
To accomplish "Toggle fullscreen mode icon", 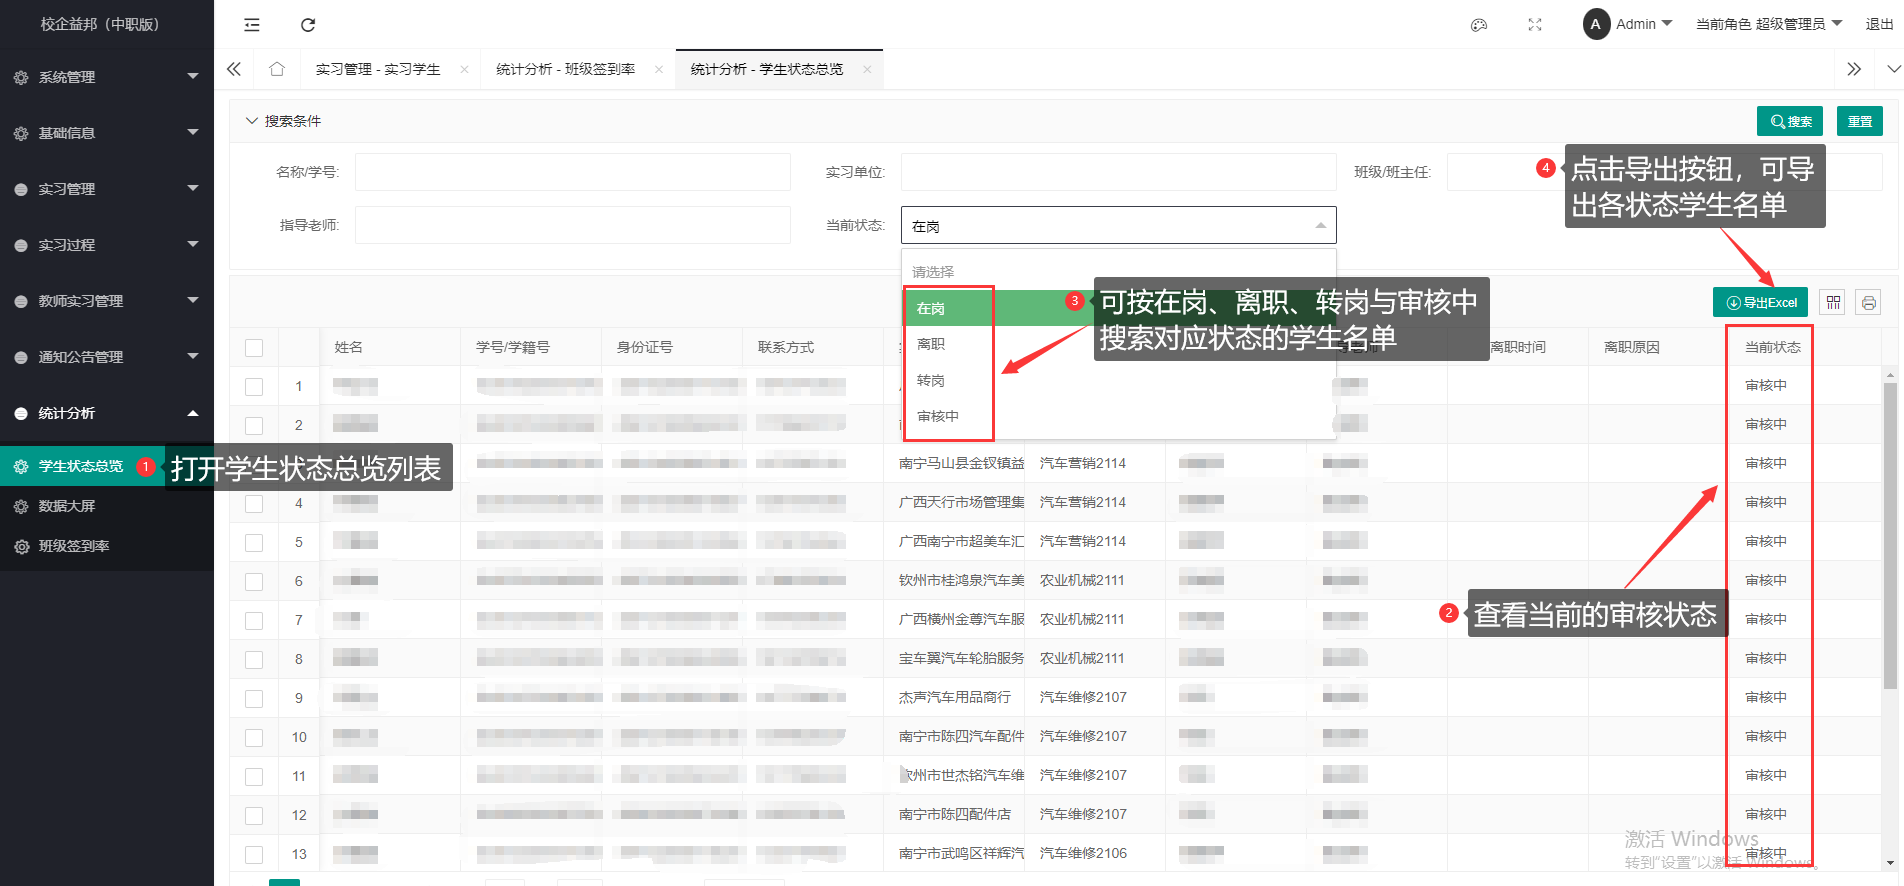I will [1534, 25].
